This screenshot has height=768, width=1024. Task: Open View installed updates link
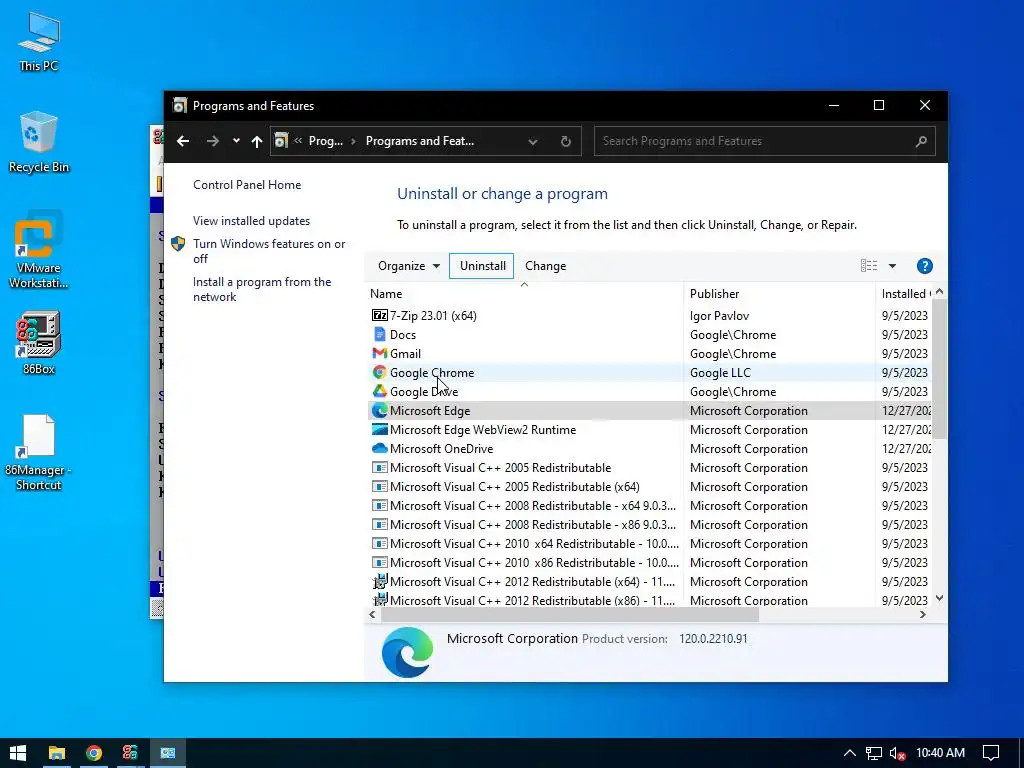click(x=251, y=221)
